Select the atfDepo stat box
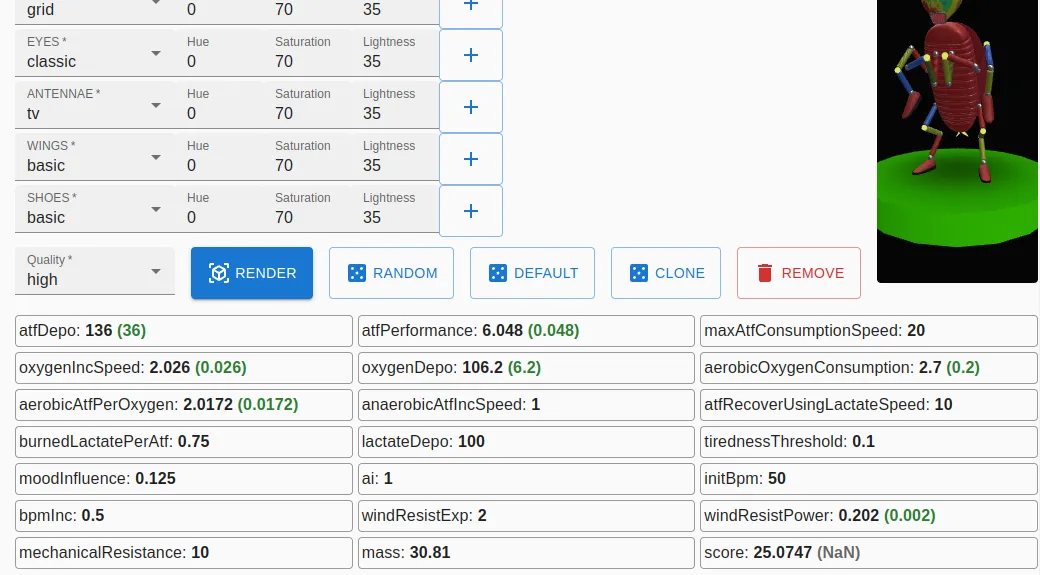The image size is (1040, 575). point(184,331)
